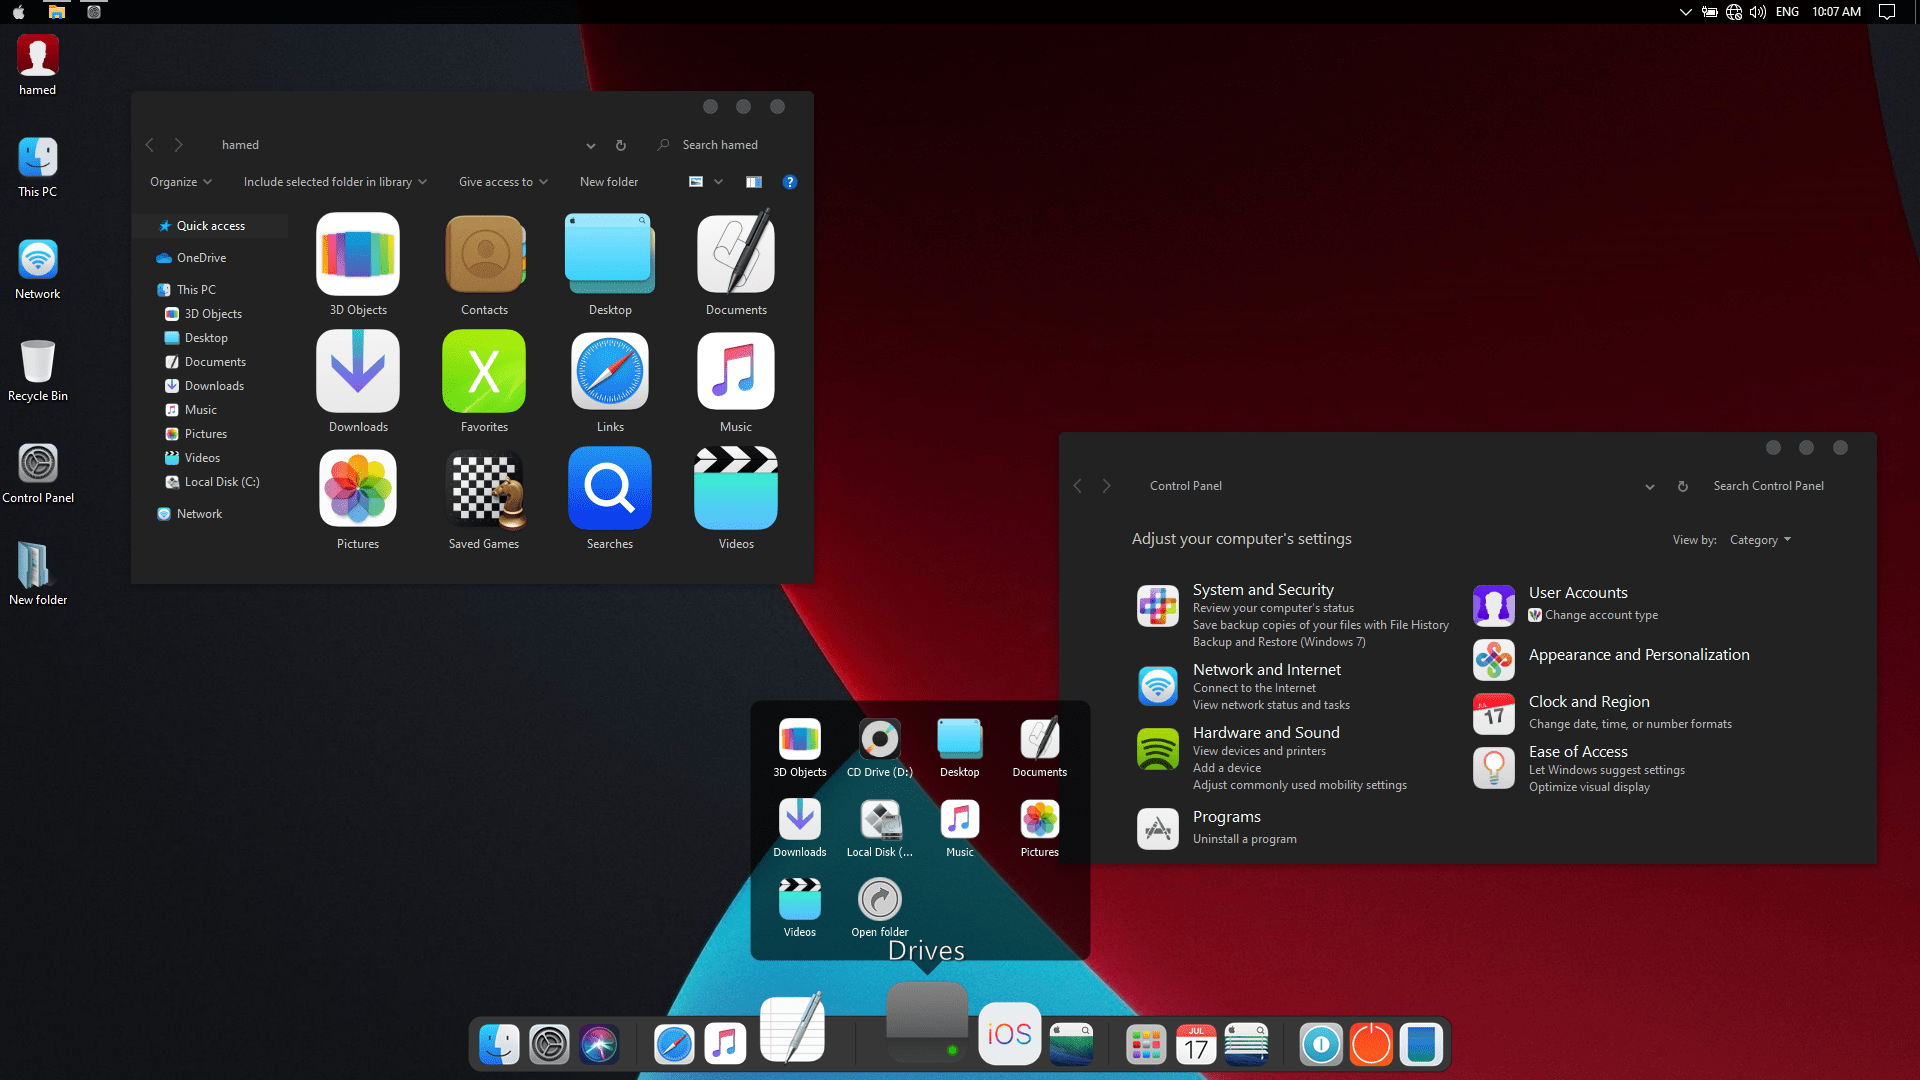
Task: Select Appearance and Personalization option
Action: coord(1638,654)
